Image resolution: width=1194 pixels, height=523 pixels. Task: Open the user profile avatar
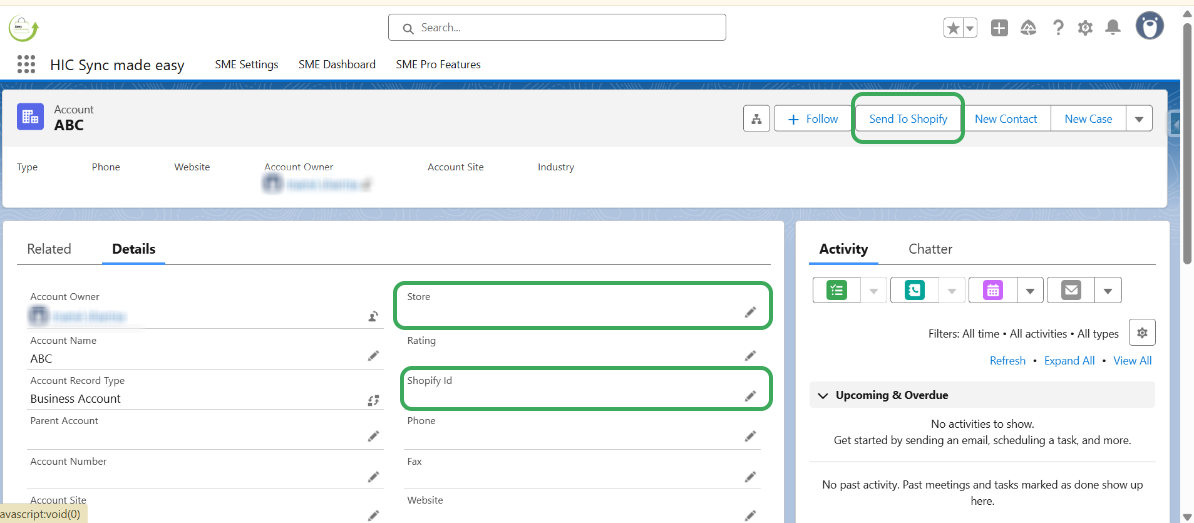(x=1150, y=26)
